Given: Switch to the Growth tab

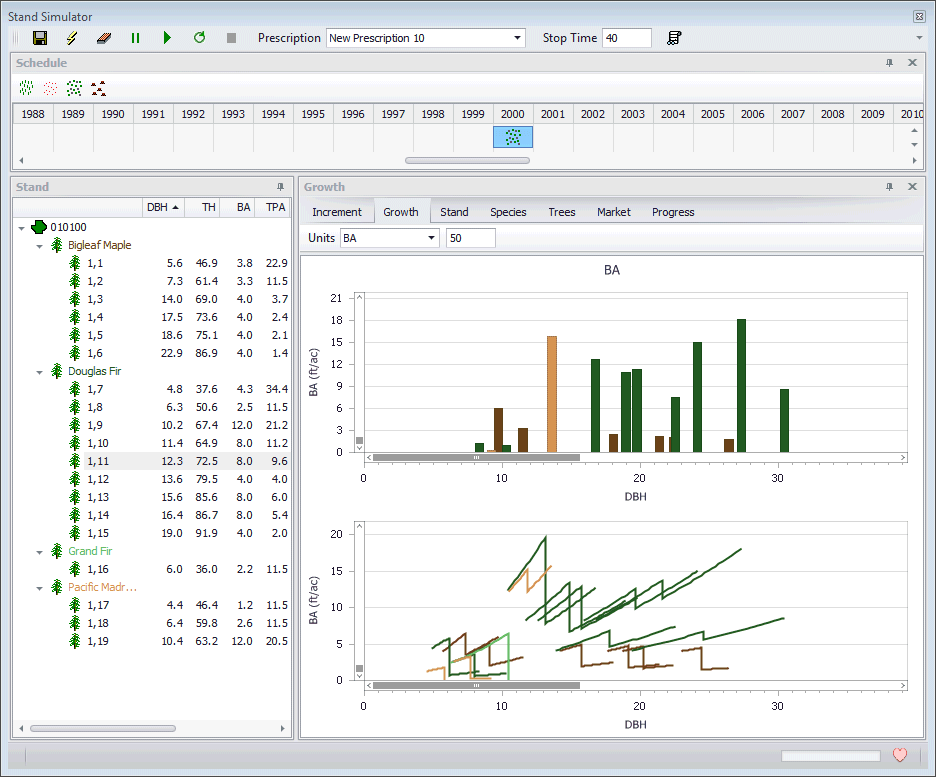Looking at the screenshot, I should coord(401,212).
